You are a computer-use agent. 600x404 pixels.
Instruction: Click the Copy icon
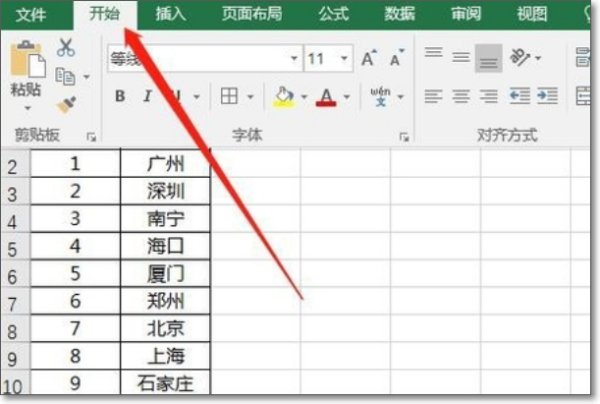(65, 77)
